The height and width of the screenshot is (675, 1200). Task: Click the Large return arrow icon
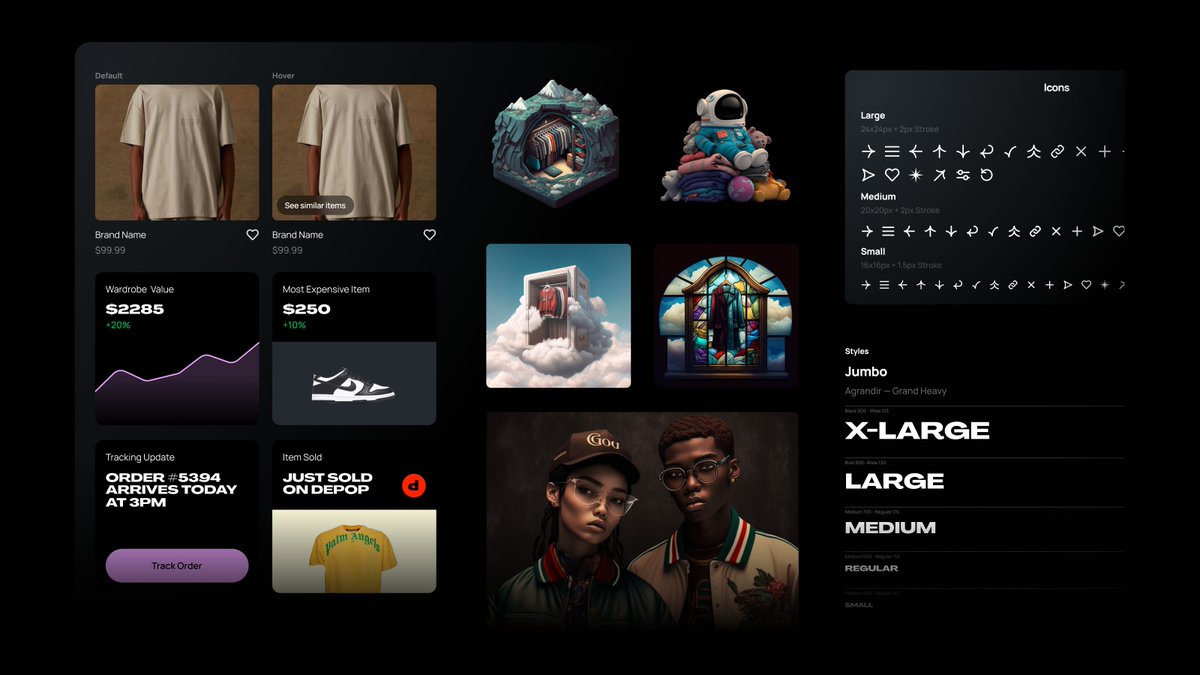pyautogui.click(x=987, y=152)
